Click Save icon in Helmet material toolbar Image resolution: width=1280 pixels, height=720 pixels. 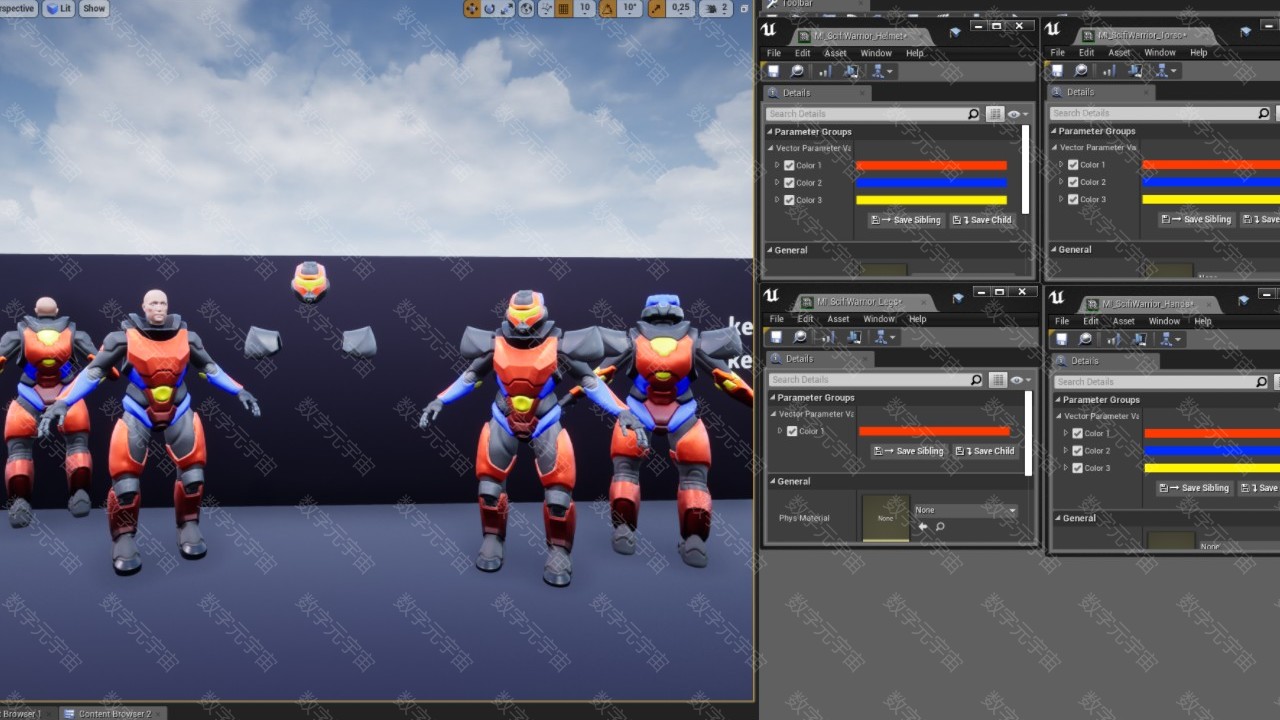pyautogui.click(x=773, y=71)
